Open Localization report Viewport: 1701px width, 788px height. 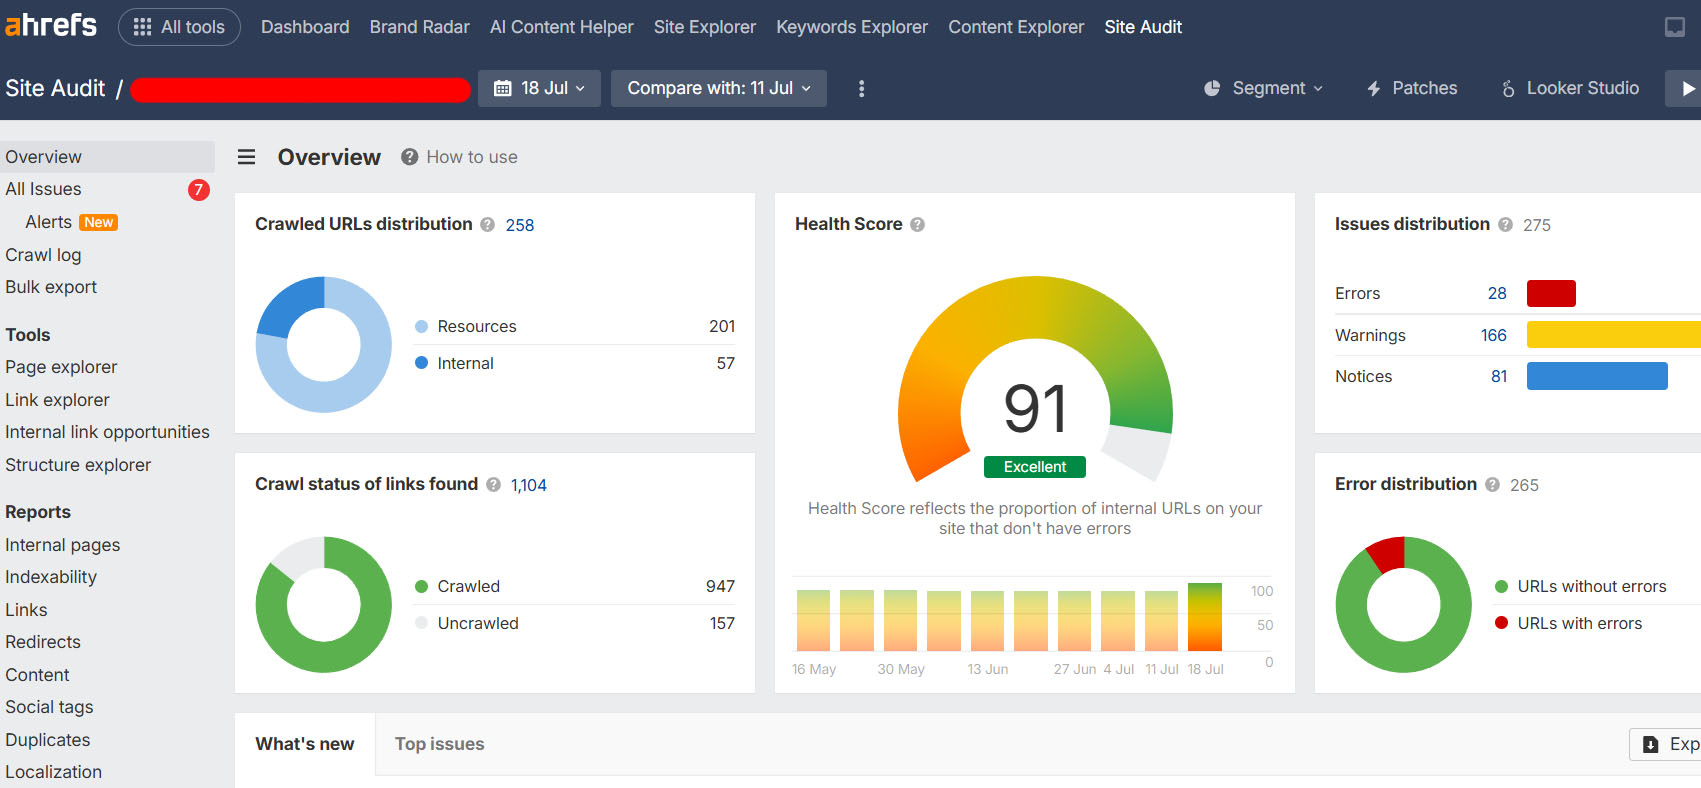point(53,772)
